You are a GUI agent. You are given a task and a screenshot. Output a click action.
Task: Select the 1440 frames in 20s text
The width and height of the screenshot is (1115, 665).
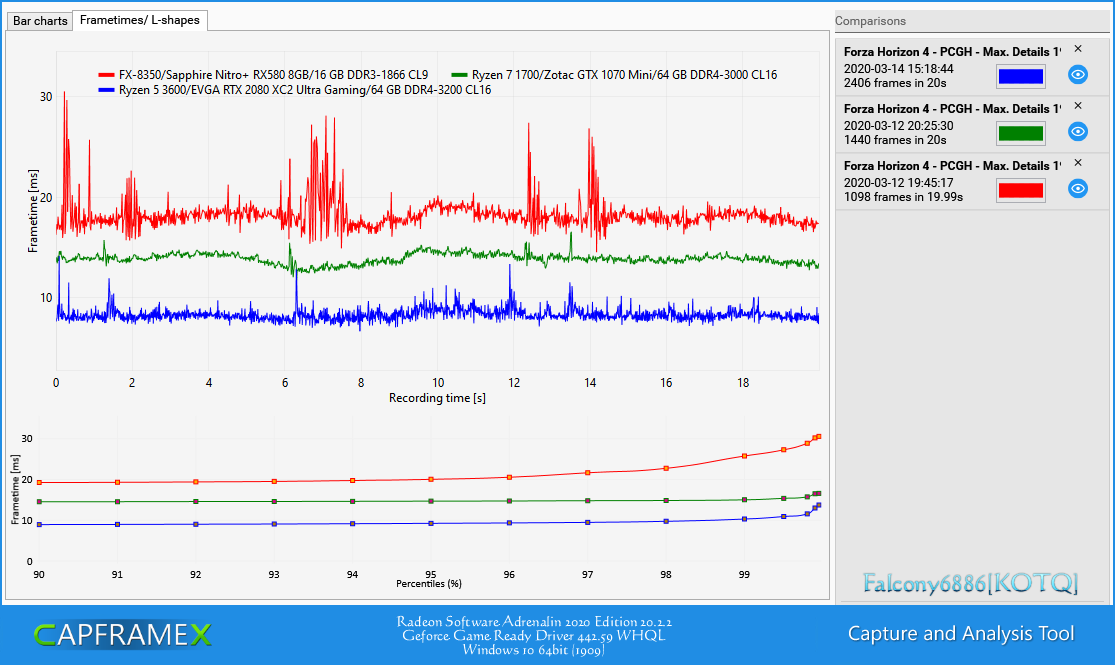895,140
